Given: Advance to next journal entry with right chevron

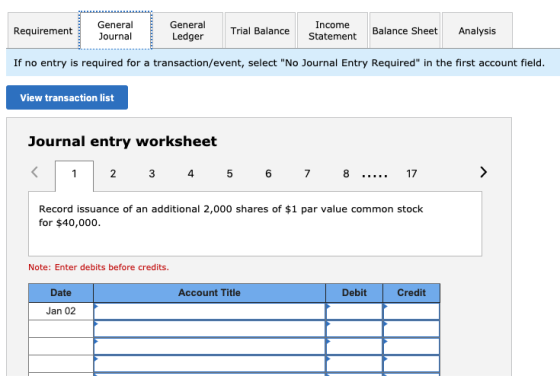Looking at the screenshot, I should coord(484,172).
